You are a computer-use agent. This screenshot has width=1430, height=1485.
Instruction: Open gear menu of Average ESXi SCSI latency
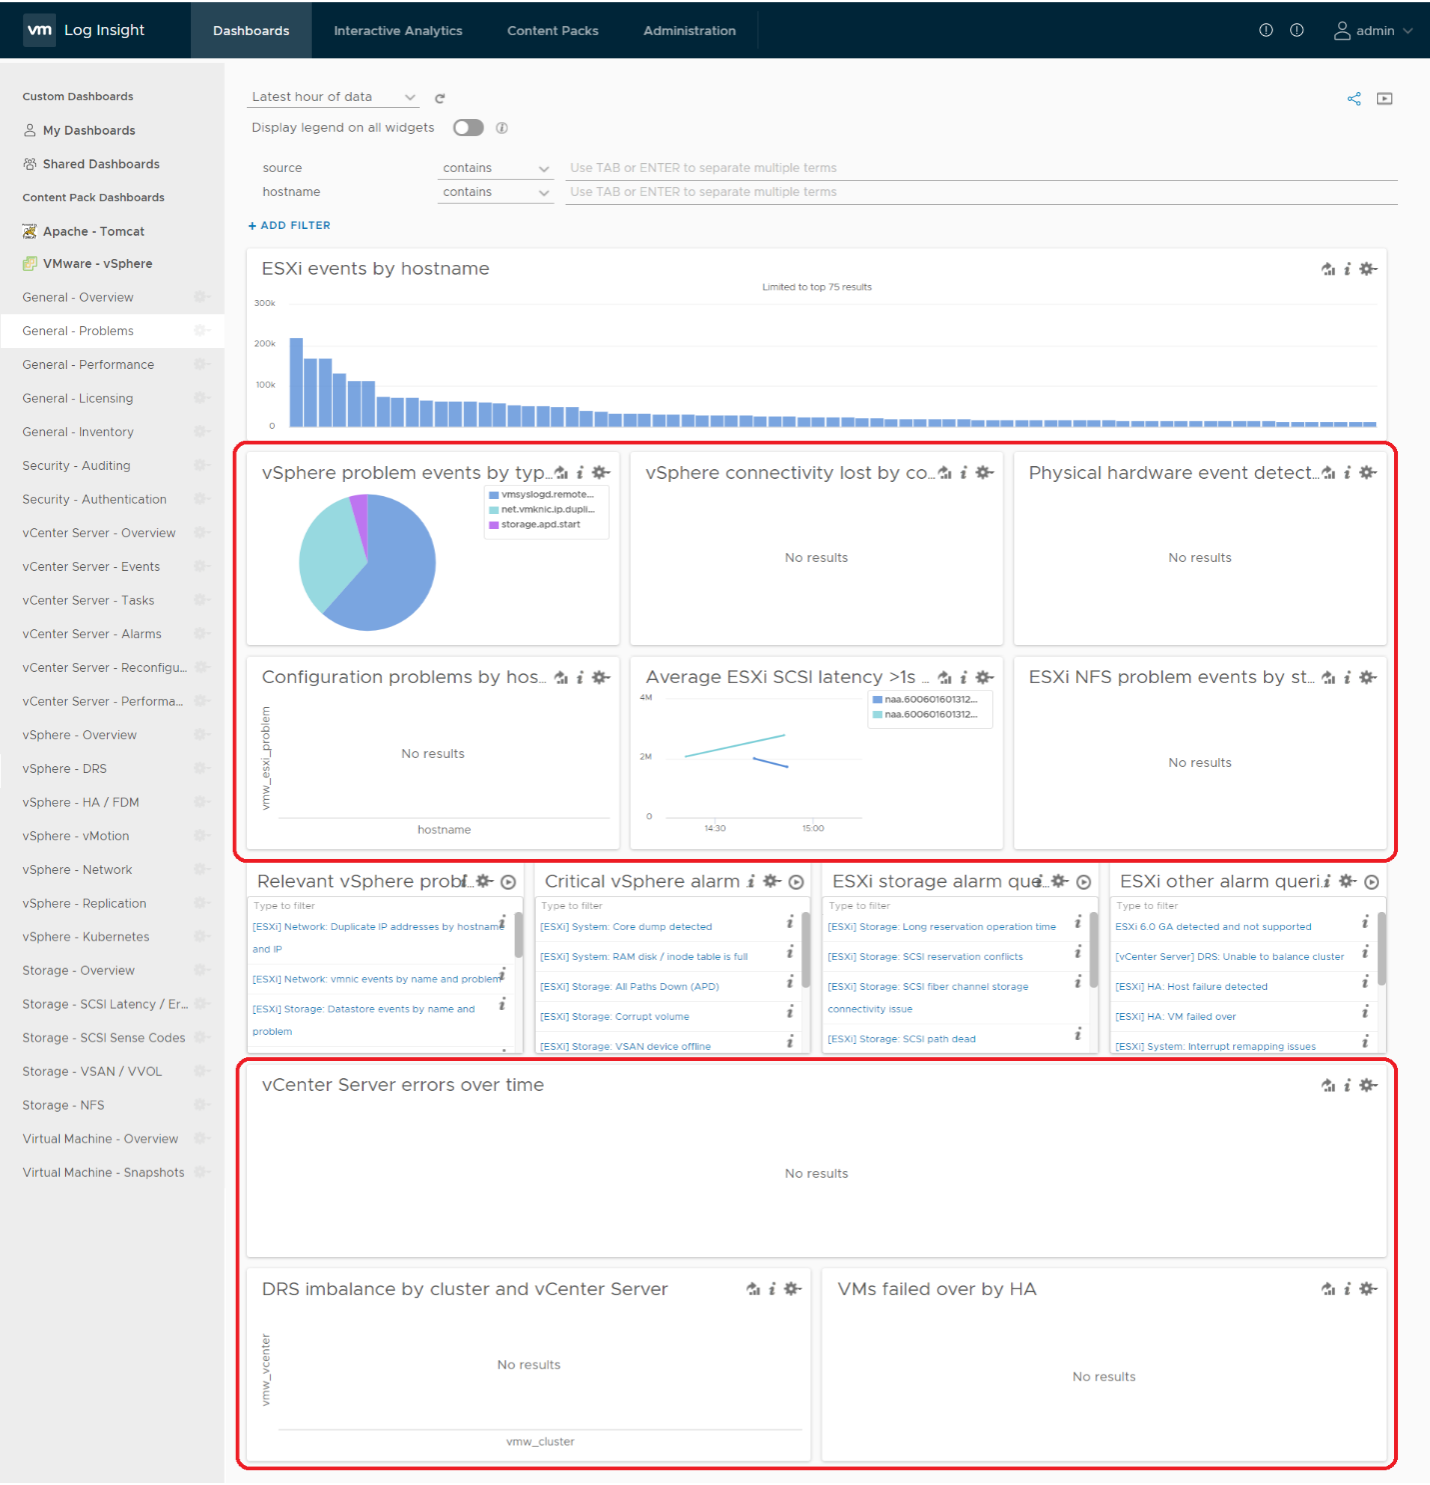[984, 677]
